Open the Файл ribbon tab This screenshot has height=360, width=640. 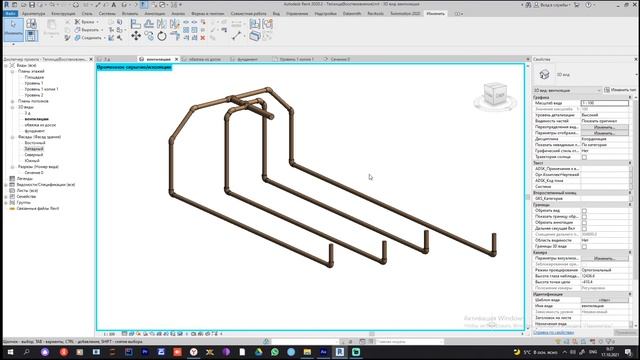(10, 13)
